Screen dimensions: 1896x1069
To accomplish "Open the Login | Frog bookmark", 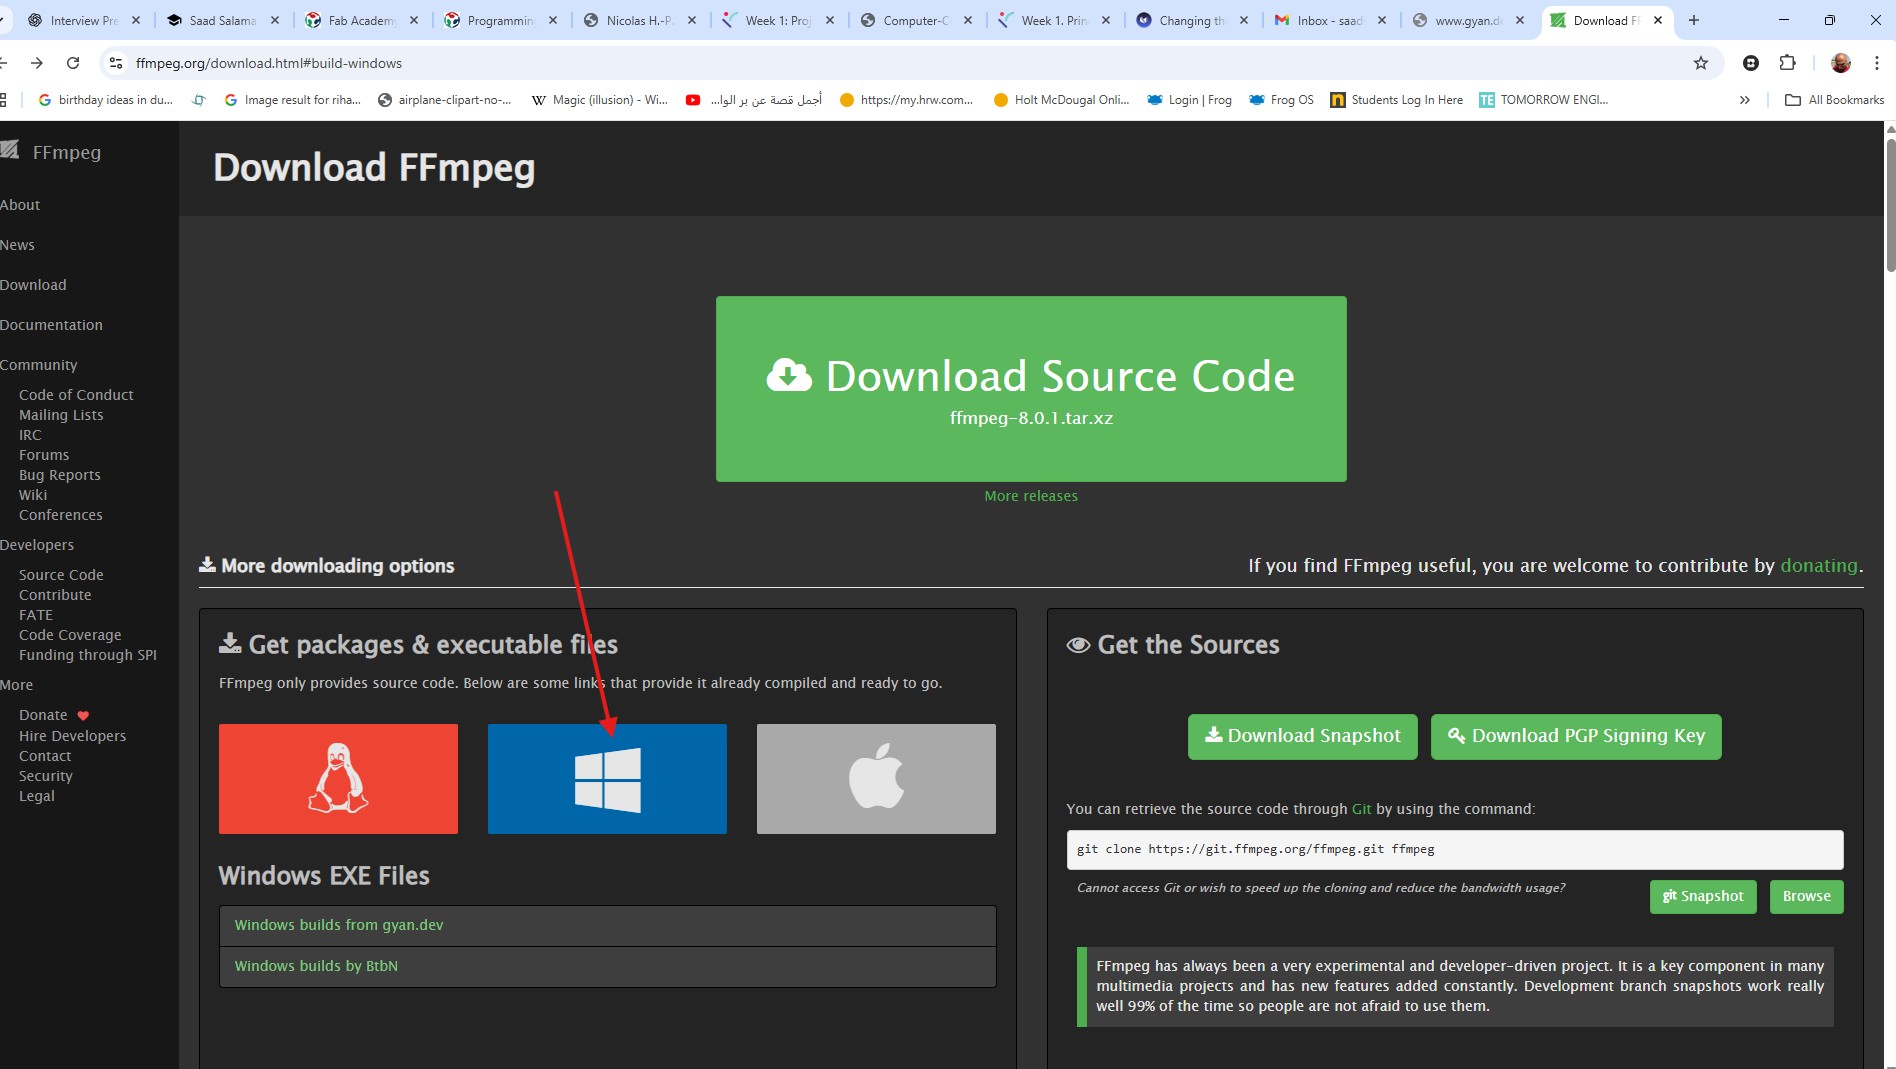I will (x=1189, y=100).
